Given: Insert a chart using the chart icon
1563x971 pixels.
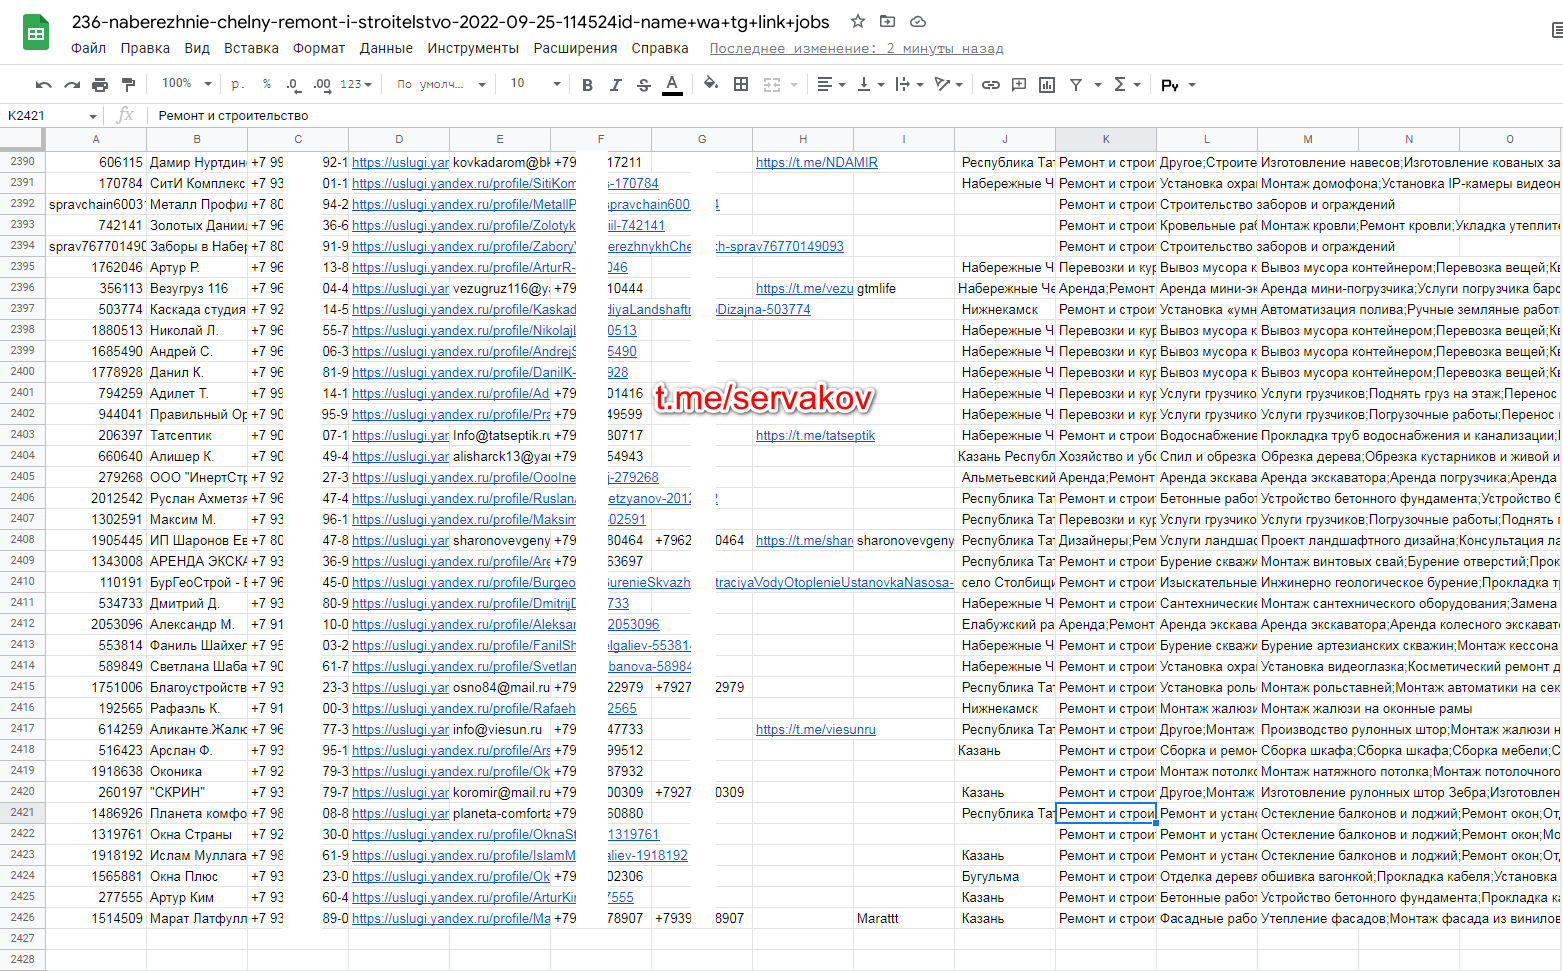Looking at the screenshot, I should (1047, 85).
